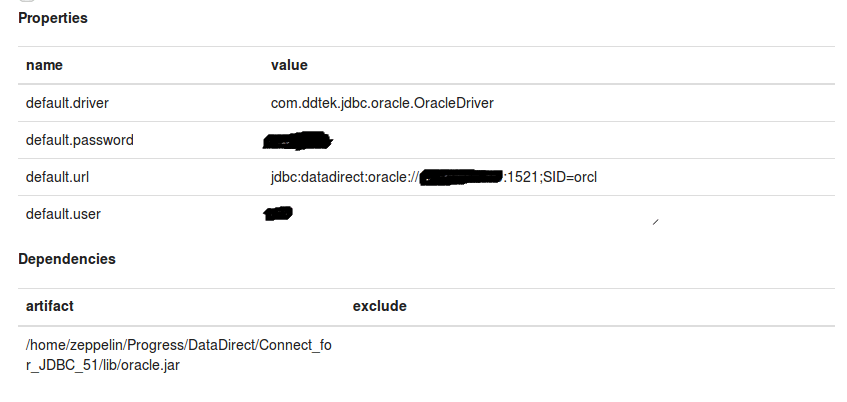Select the default.user property name
The image size is (847, 402).
click(x=63, y=214)
